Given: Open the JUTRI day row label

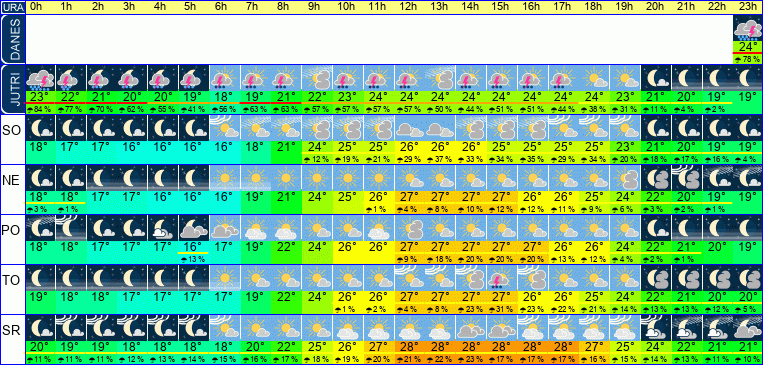Looking at the screenshot, I should 13,89.
